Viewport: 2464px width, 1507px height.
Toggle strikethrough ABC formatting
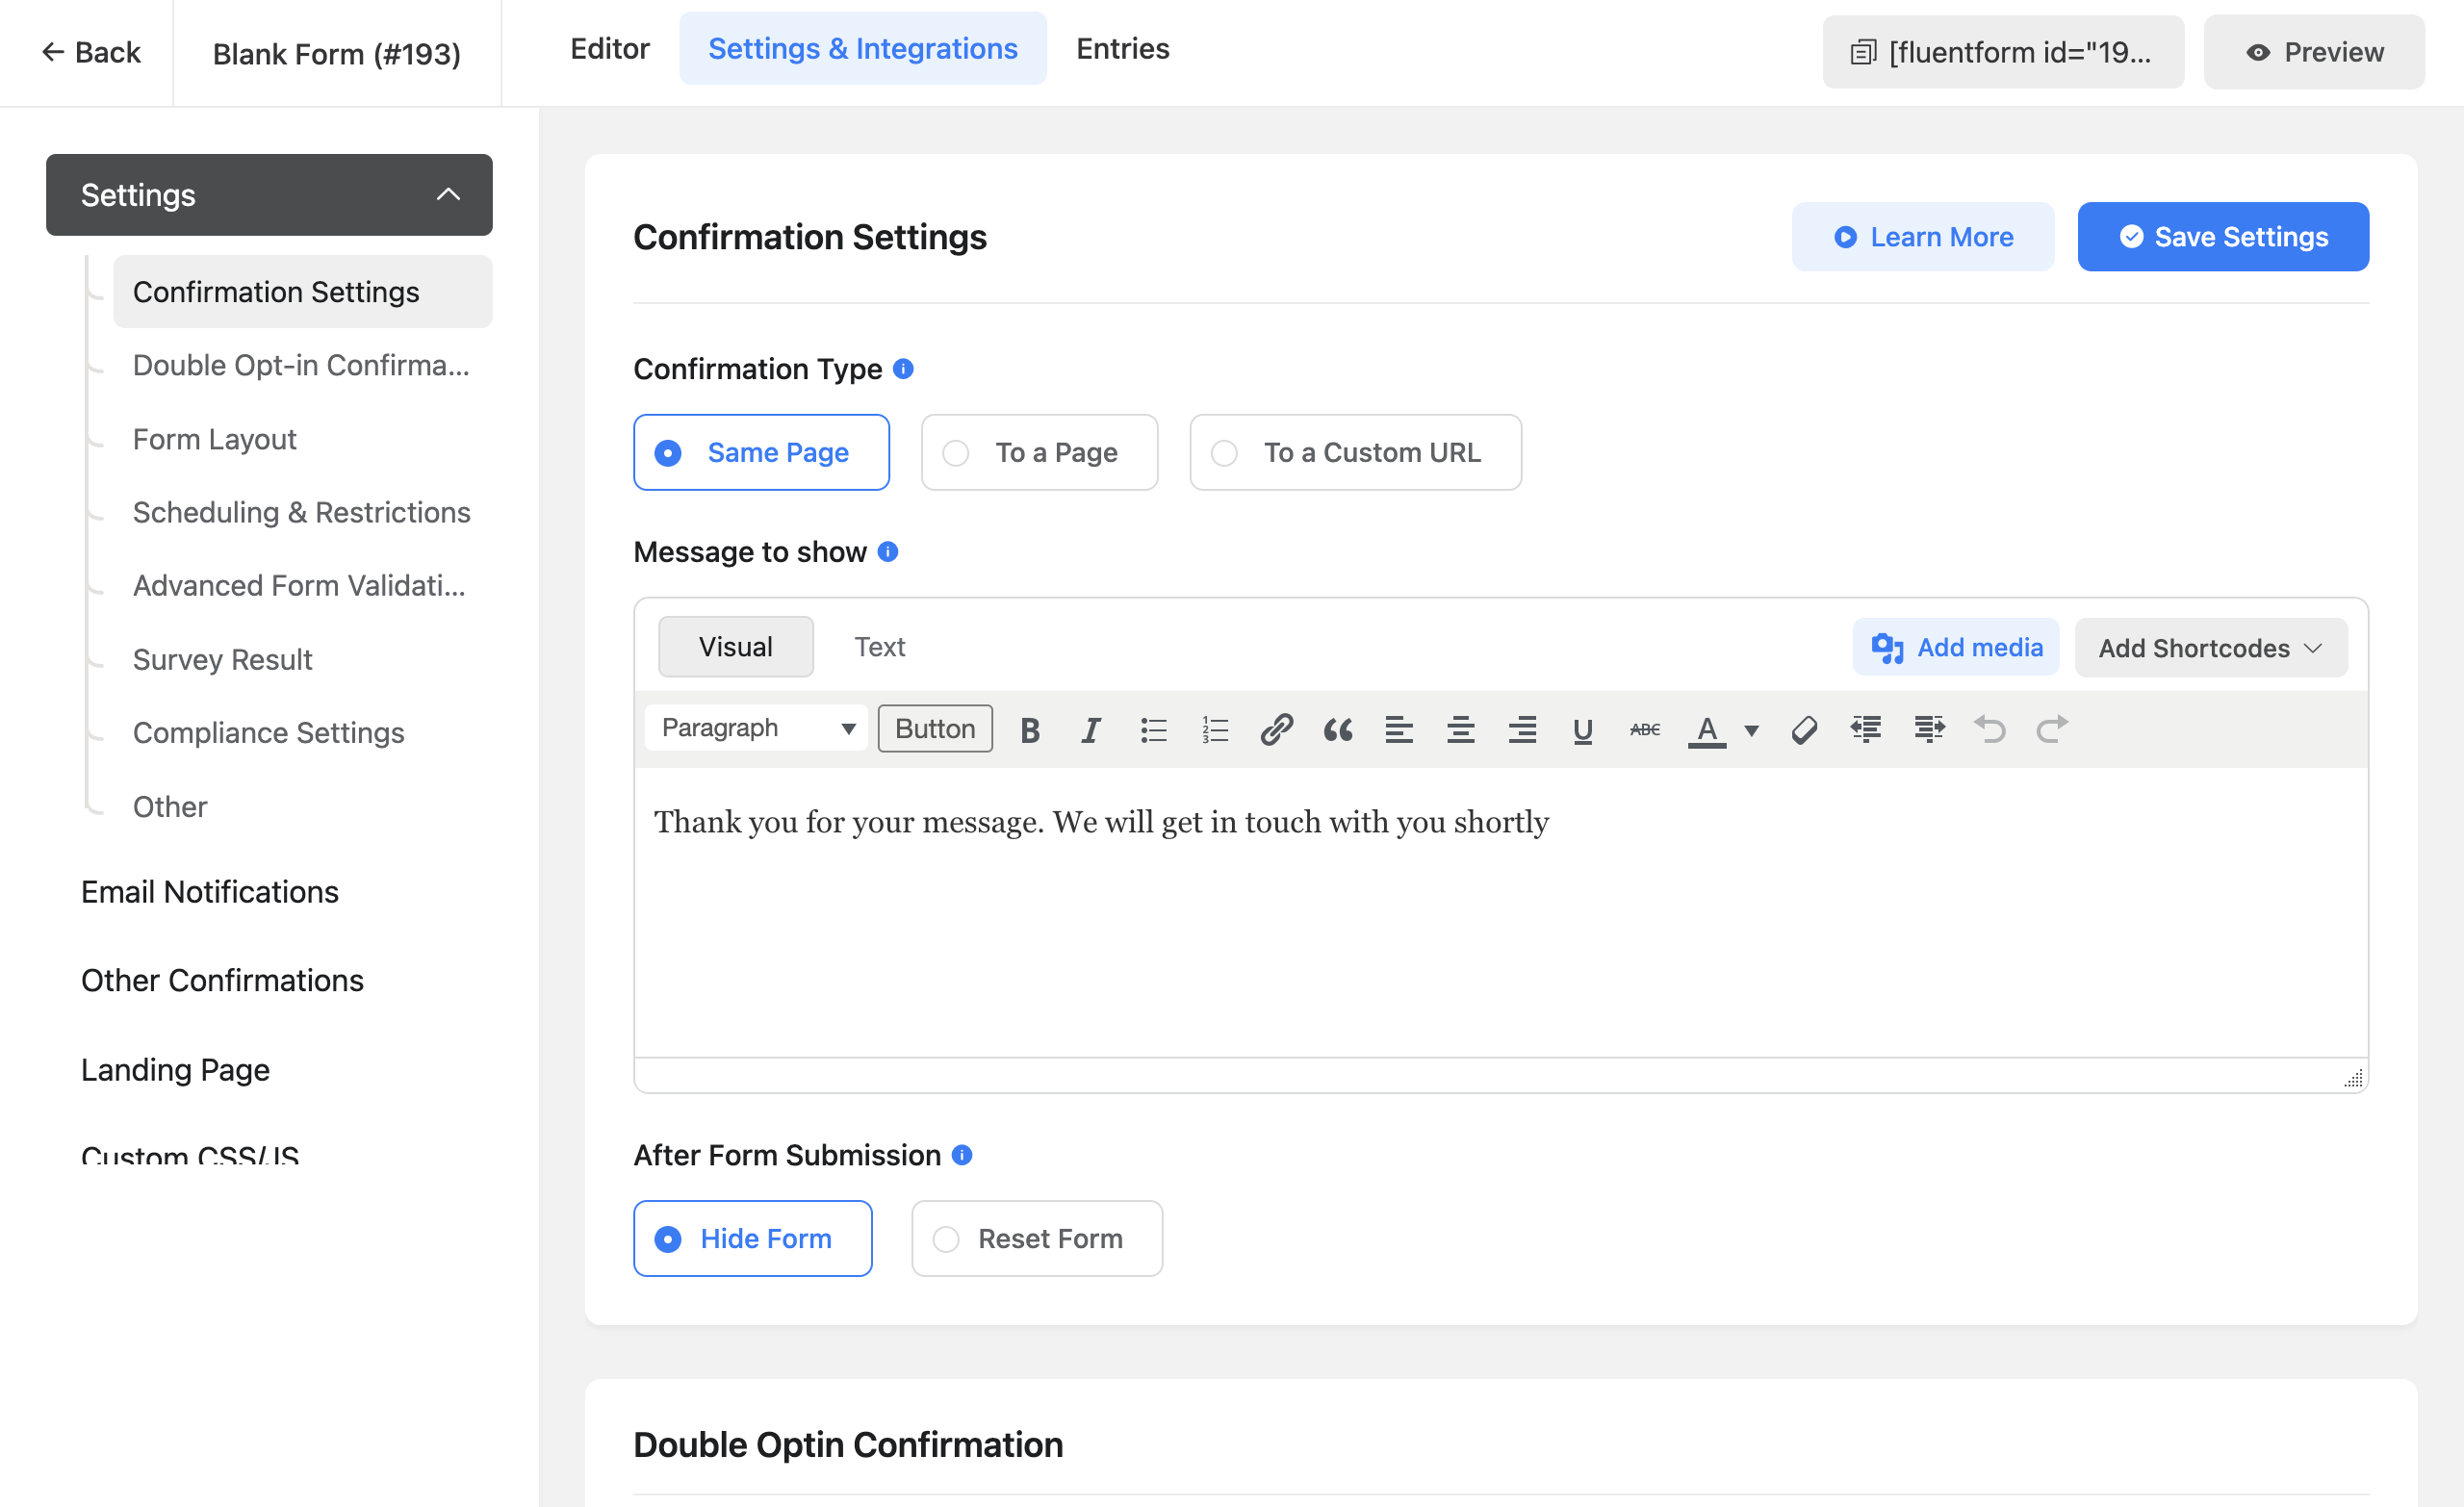[x=1645, y=729]
